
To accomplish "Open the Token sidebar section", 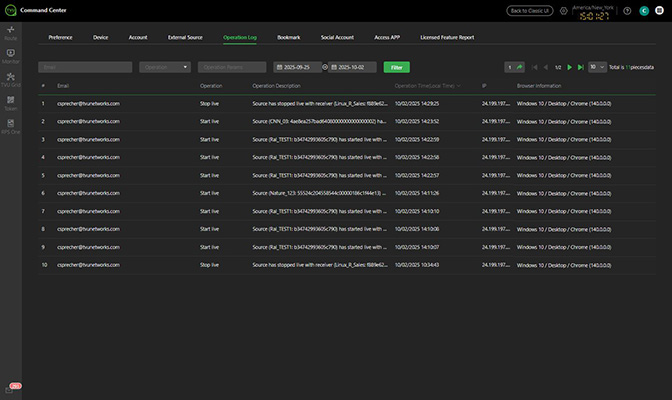I will click(x=11, y=103).
